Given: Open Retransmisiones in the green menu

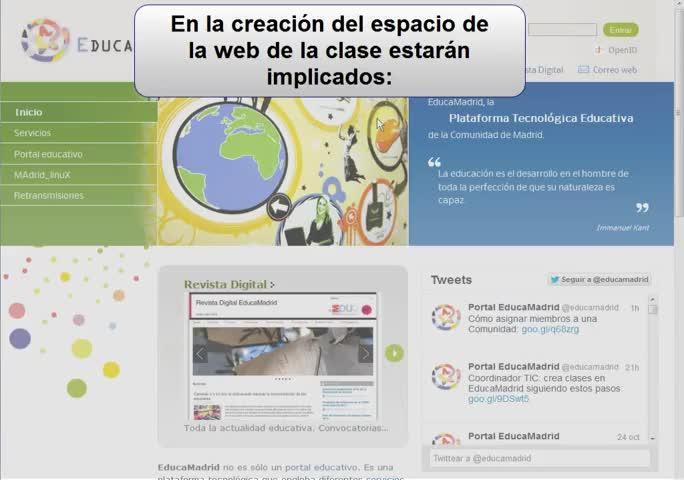Looking at the screenshot, I should click(x=48, y=195).
